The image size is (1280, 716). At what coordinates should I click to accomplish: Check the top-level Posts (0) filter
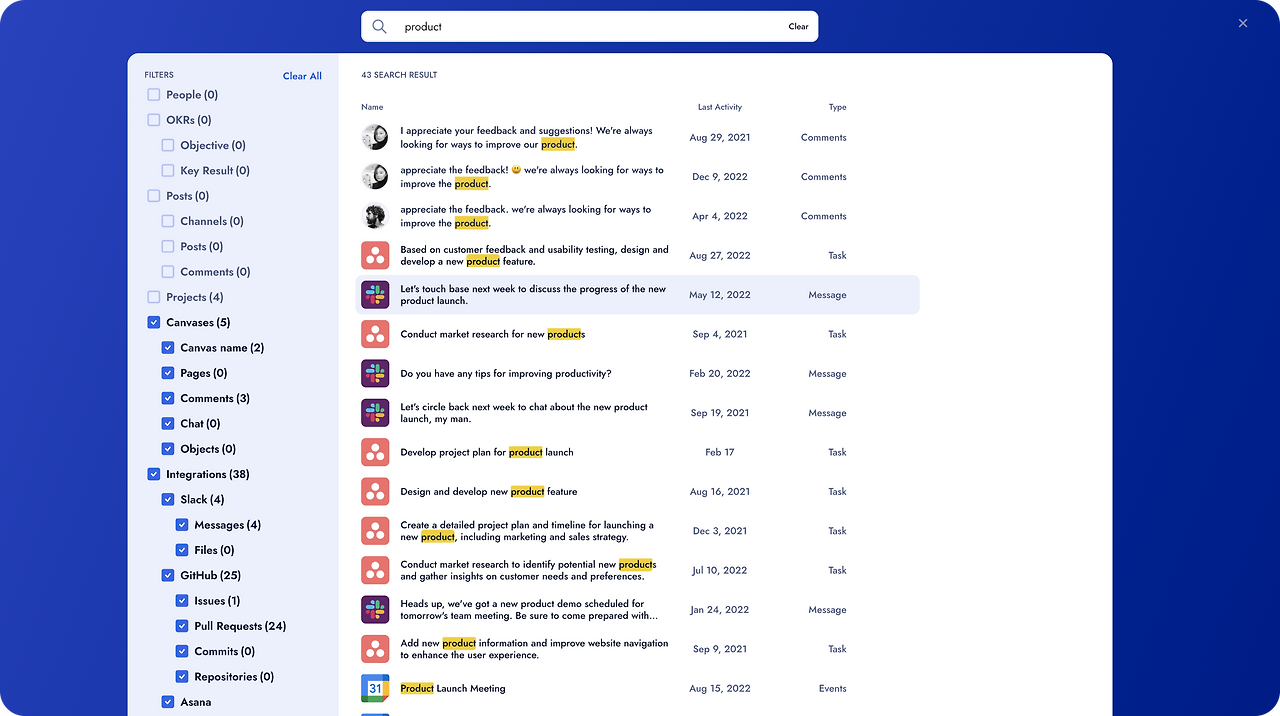coord(154,196)
